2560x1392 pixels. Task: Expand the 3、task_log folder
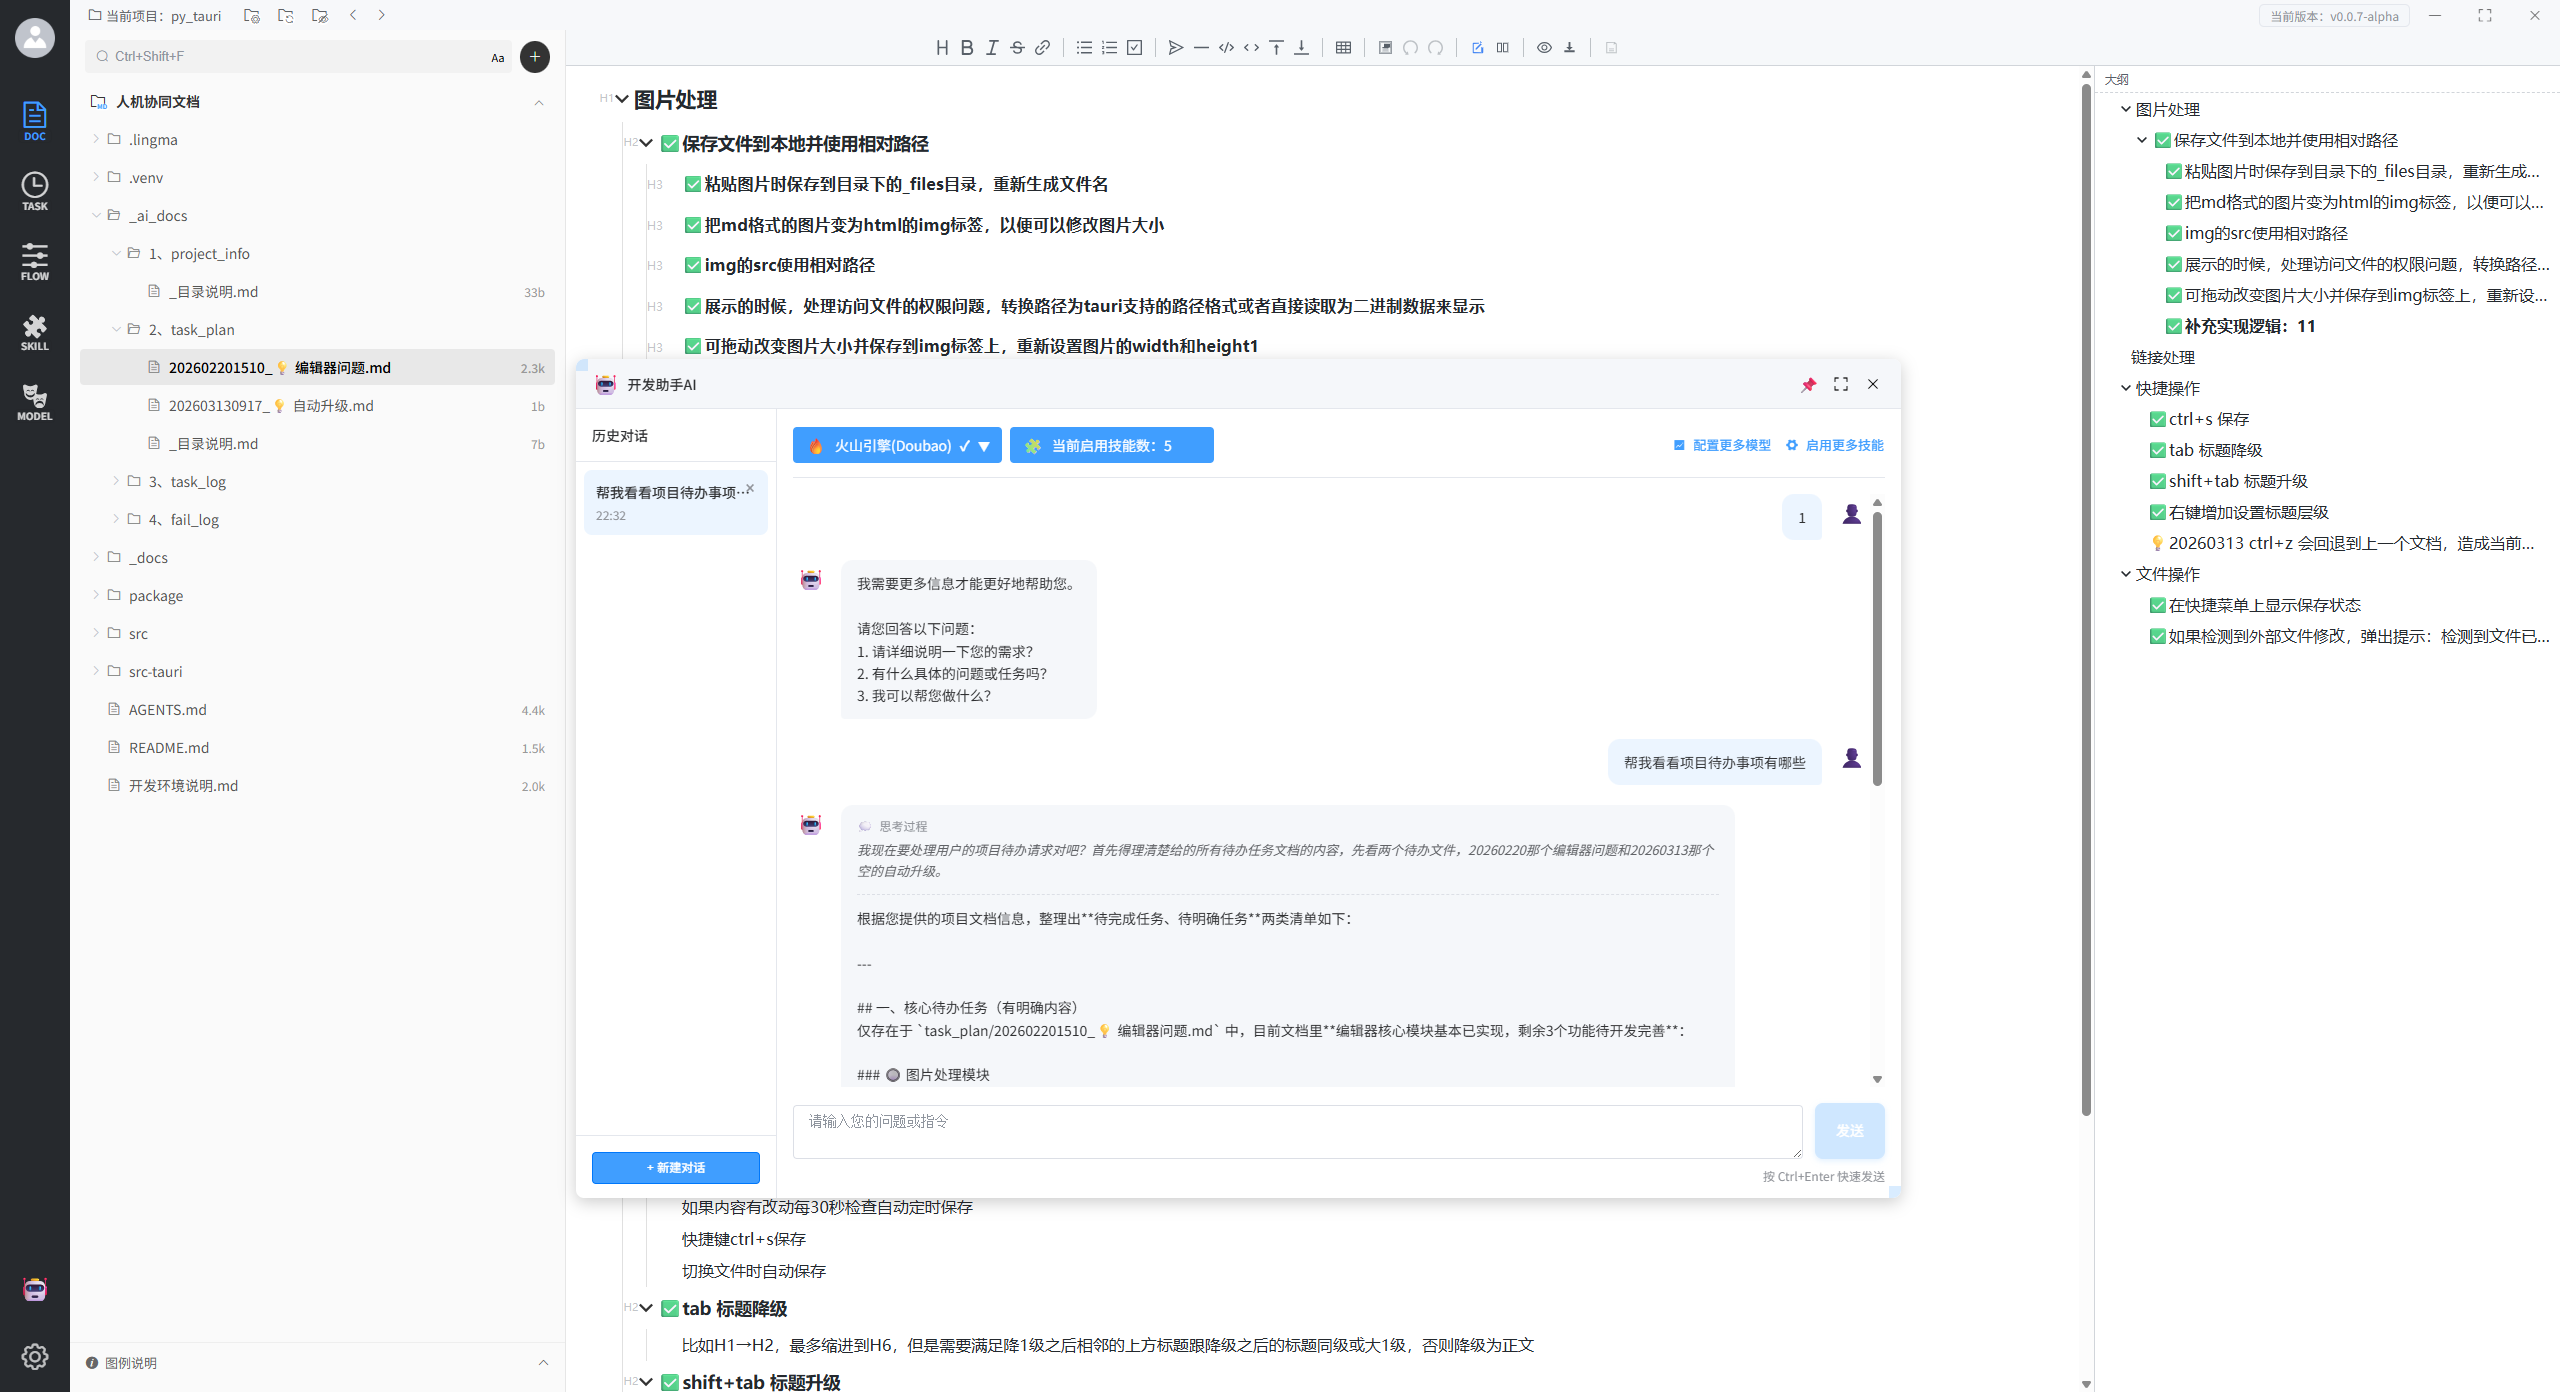coord(117,481)
